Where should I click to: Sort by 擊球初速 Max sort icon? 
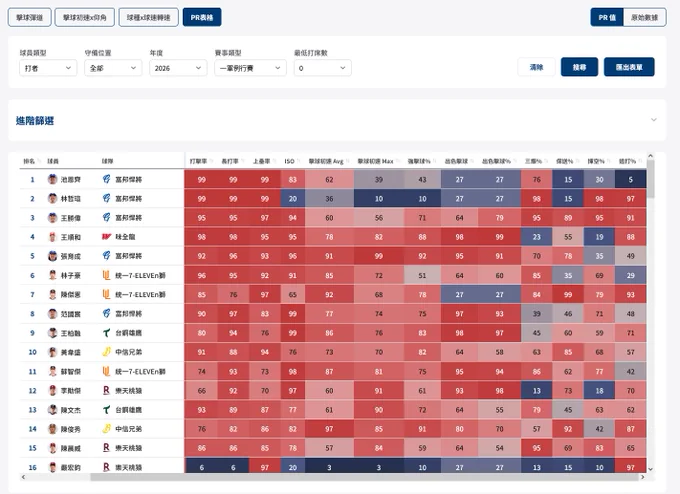397,161
